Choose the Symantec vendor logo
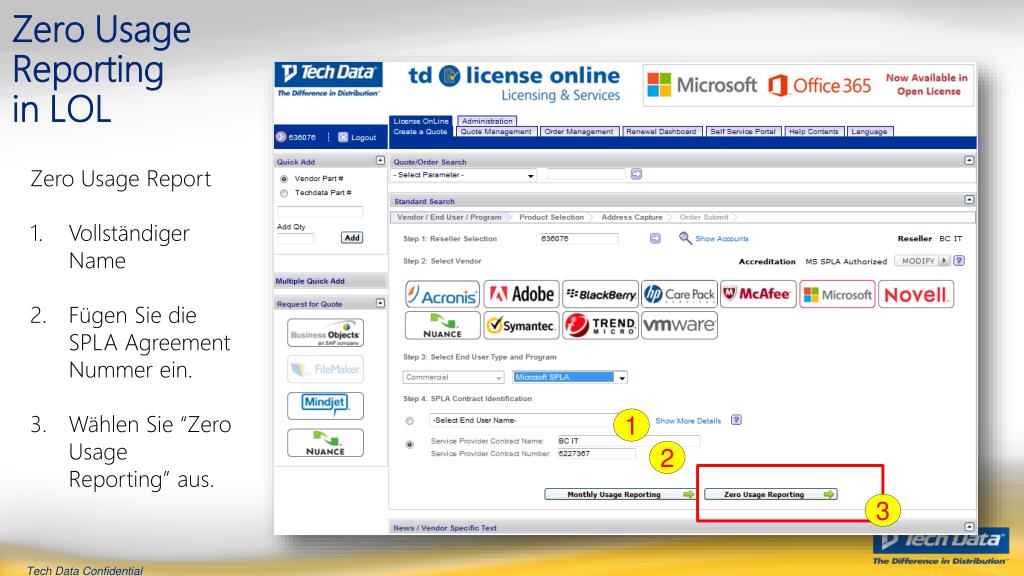 520,325
